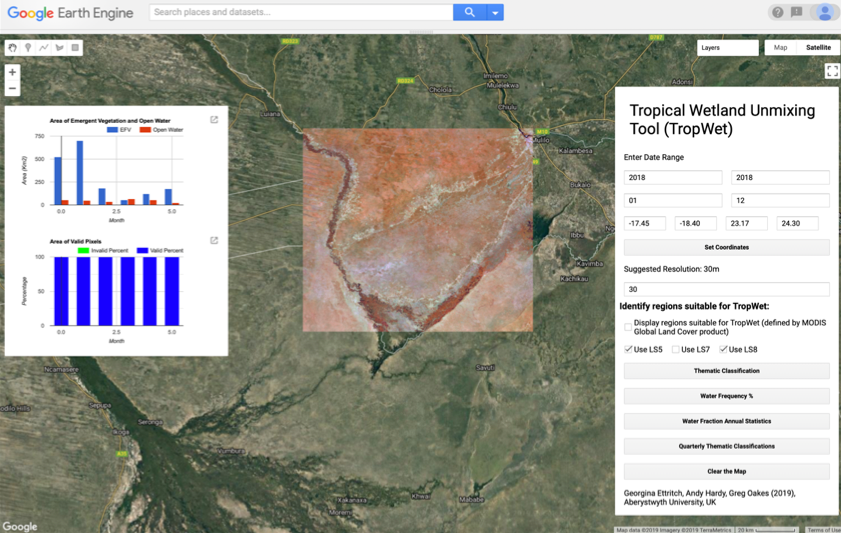
Task: Click the blue search magnifier button
Action: pos(469,12)
